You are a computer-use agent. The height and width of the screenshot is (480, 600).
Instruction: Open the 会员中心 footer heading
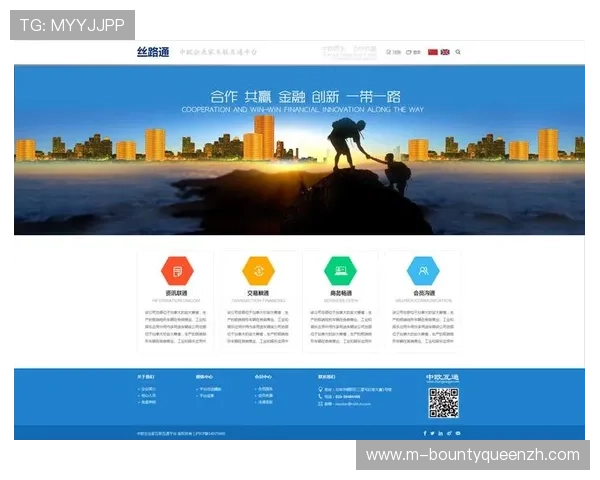pos(263,377)
